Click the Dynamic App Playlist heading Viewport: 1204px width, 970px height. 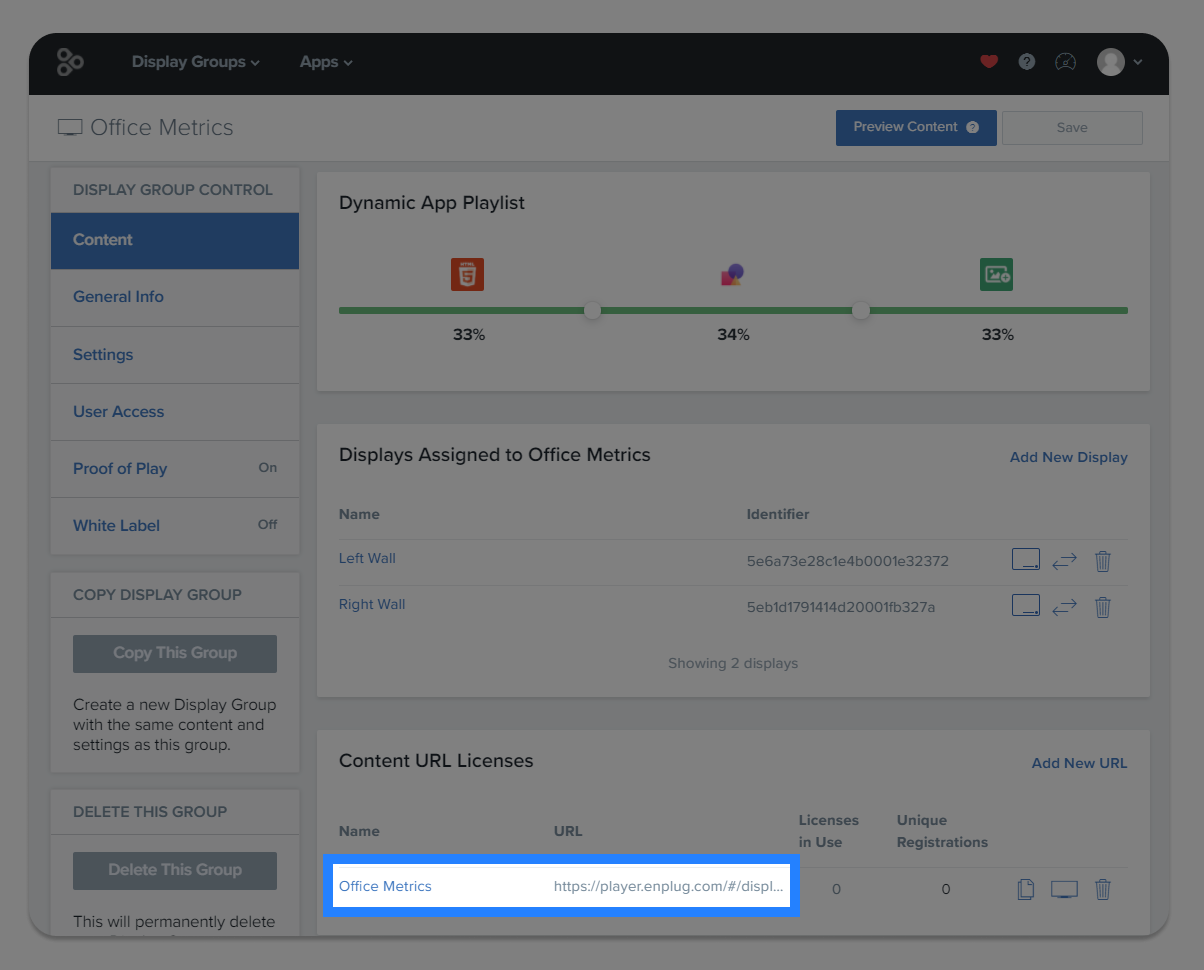[x=432, y=203]
